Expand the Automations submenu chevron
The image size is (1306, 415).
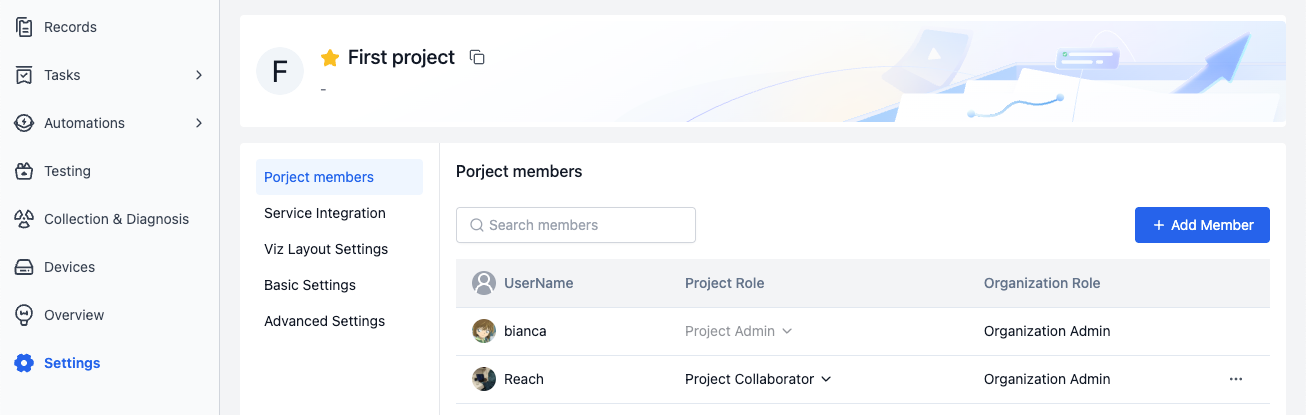(x=199, y=123)
